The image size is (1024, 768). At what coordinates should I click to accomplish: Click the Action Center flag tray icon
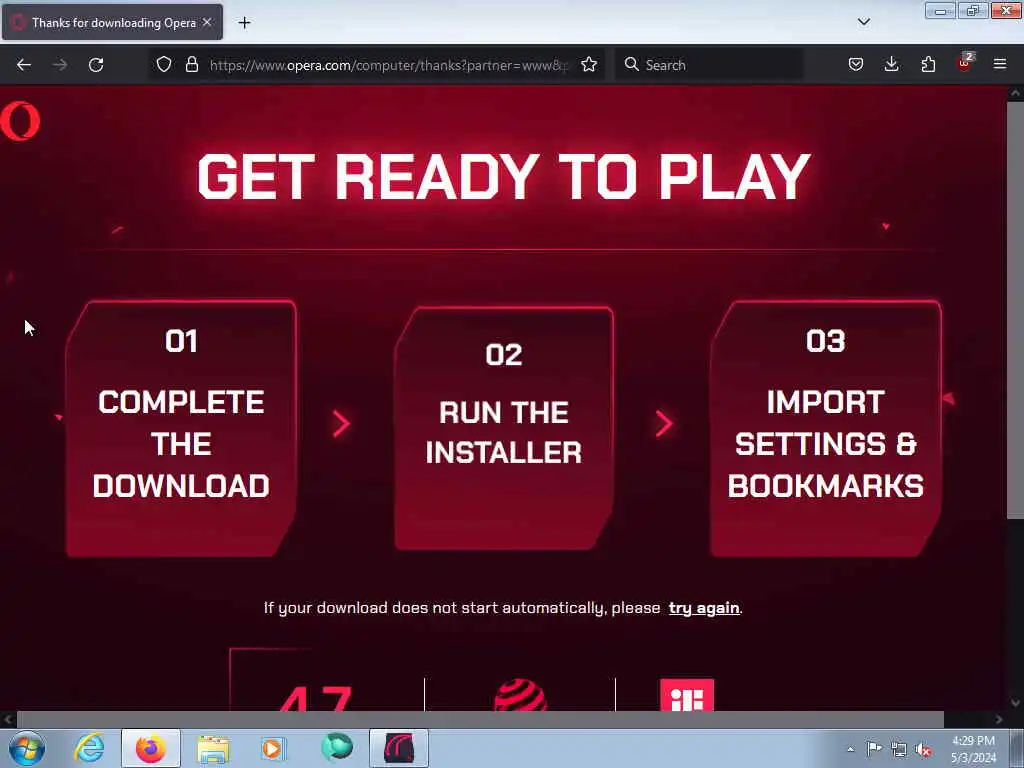(x=874, y=748)
